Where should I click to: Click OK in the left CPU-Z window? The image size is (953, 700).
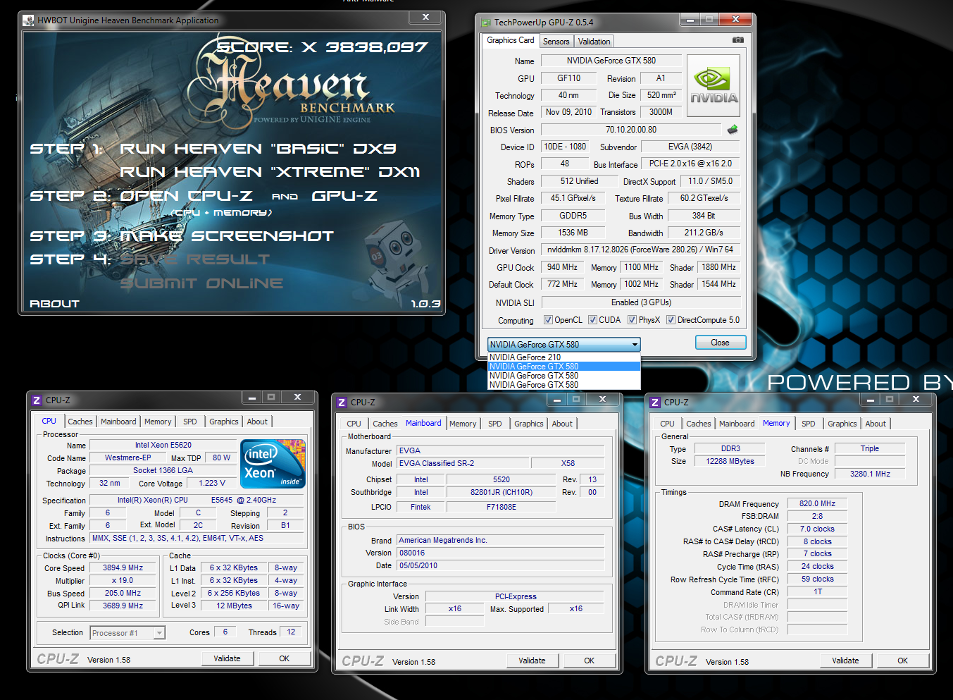pos(284,658)
